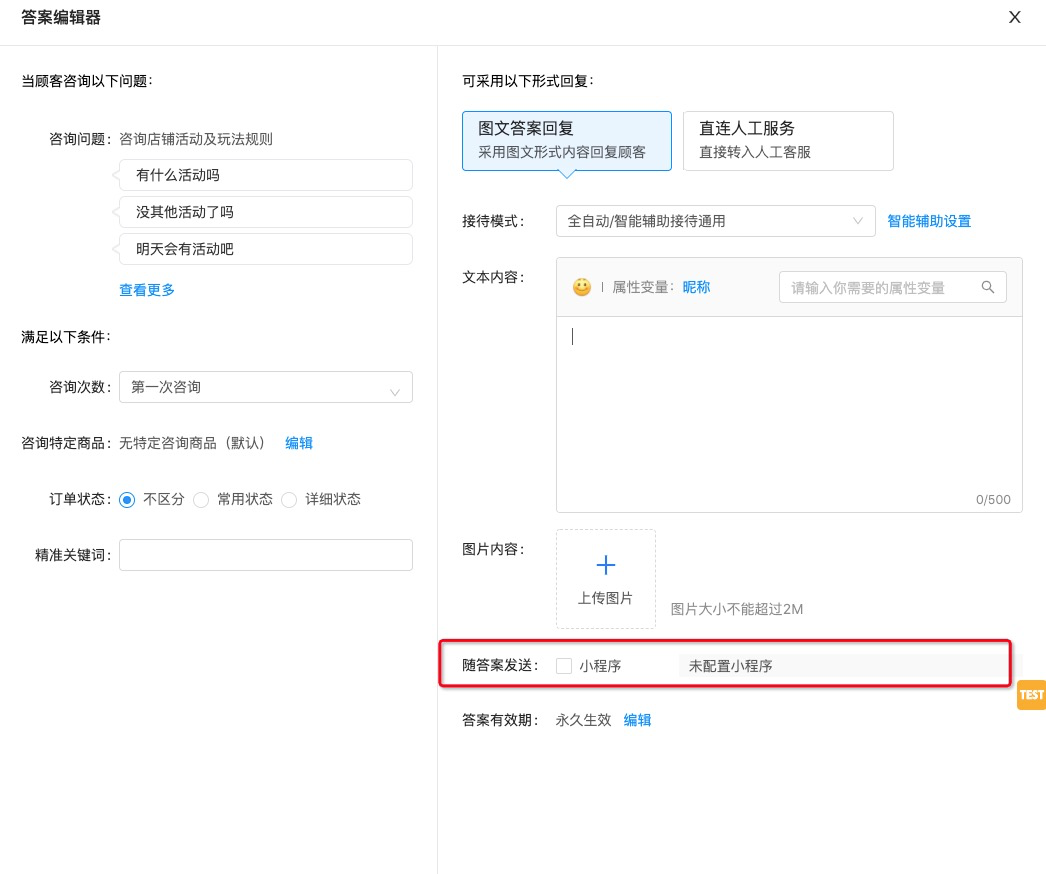
Task: Click the 0/500 character counter
Action: pos(993,499)
